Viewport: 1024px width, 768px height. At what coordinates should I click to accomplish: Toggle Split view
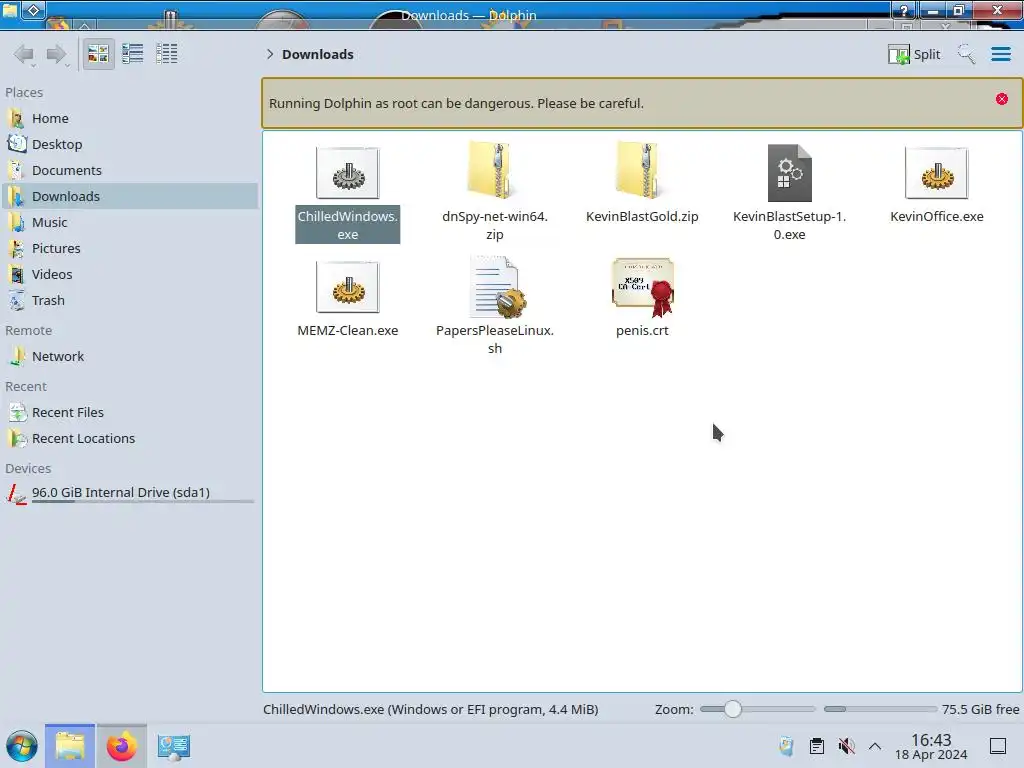point(914,54)
